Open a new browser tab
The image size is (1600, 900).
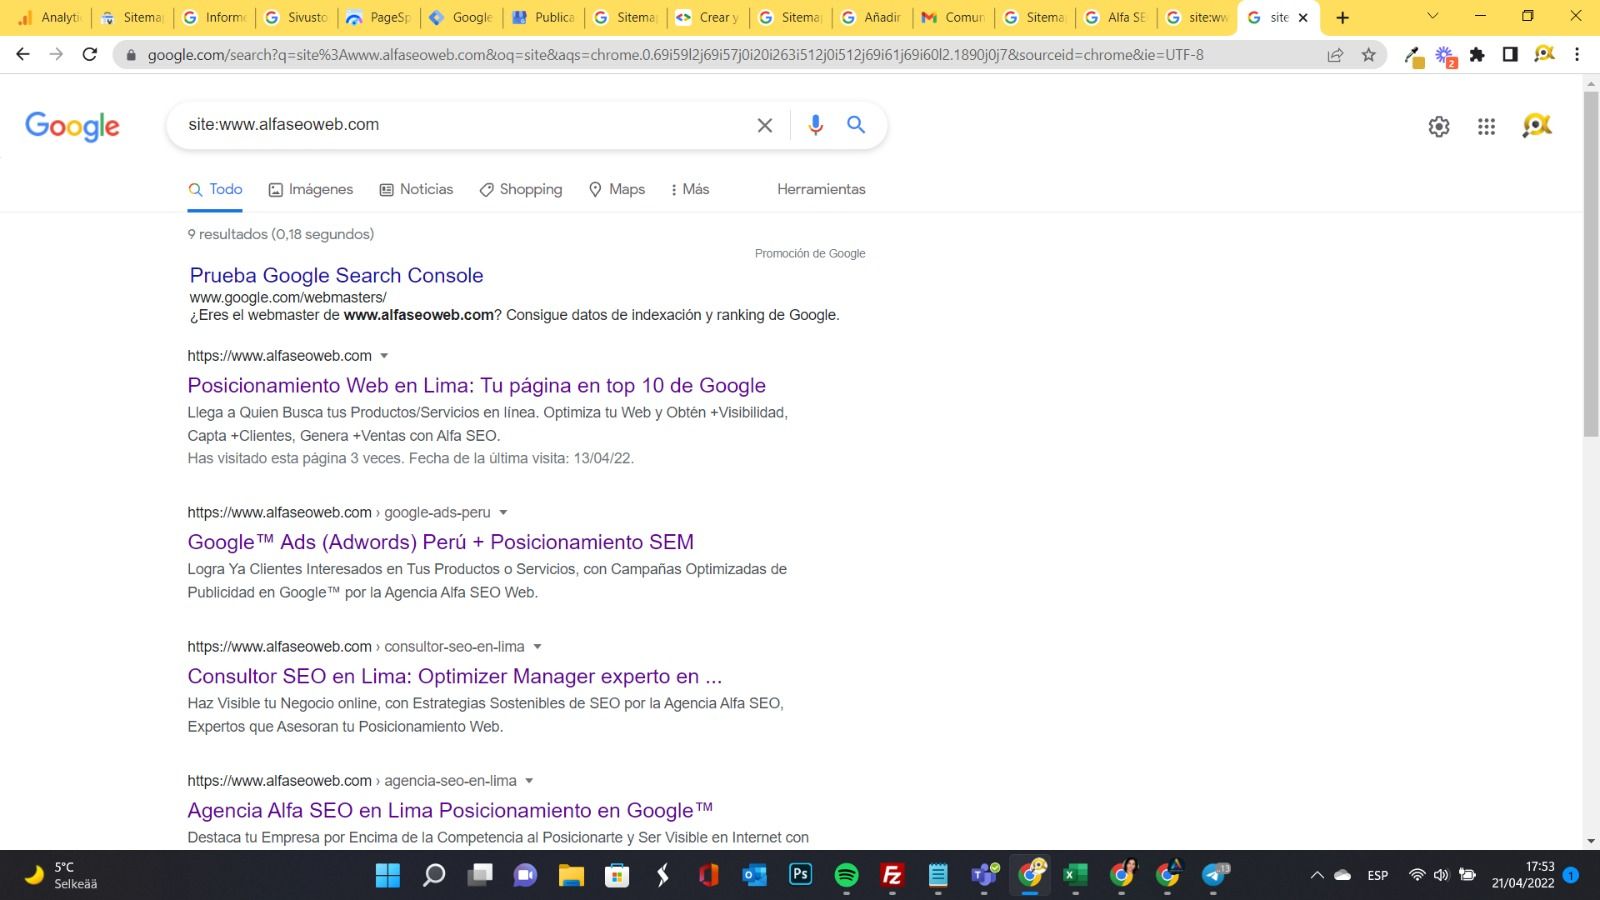coord(1342,18)
